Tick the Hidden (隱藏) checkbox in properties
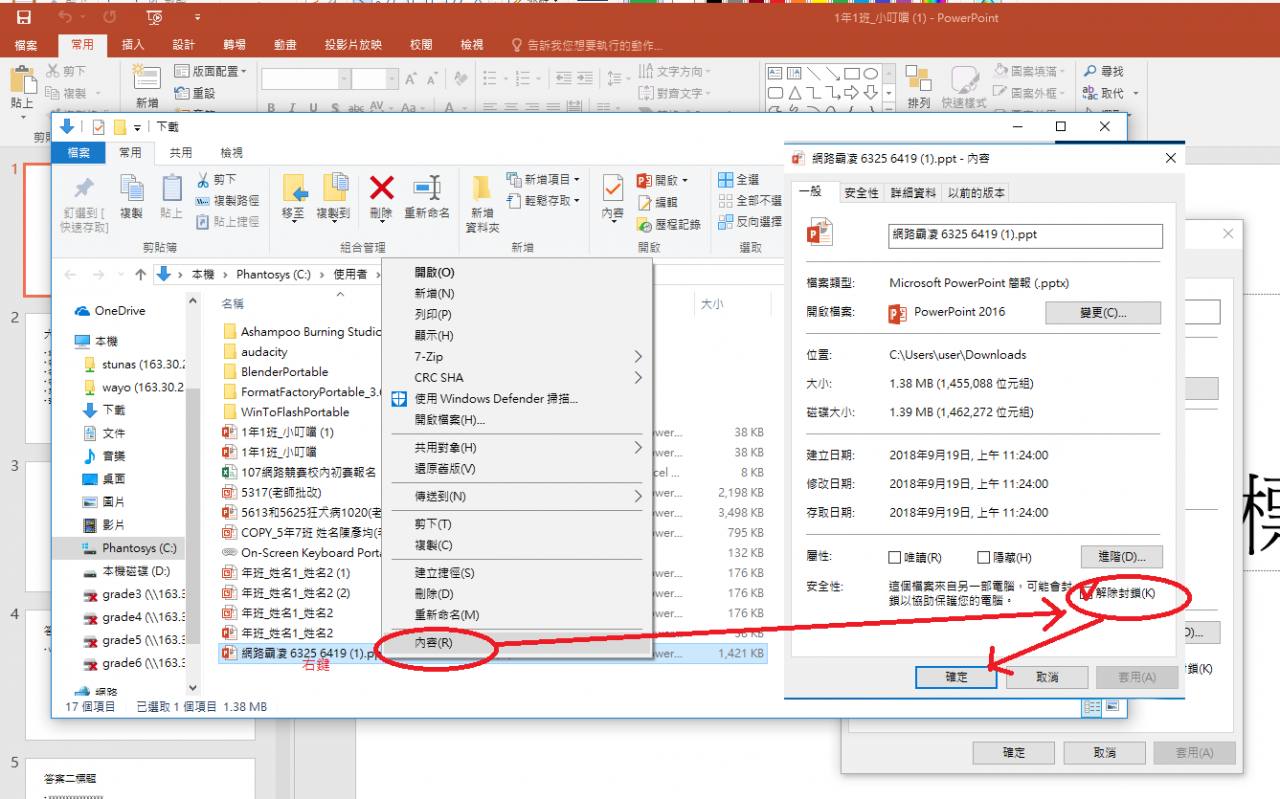 pos(984,557)
